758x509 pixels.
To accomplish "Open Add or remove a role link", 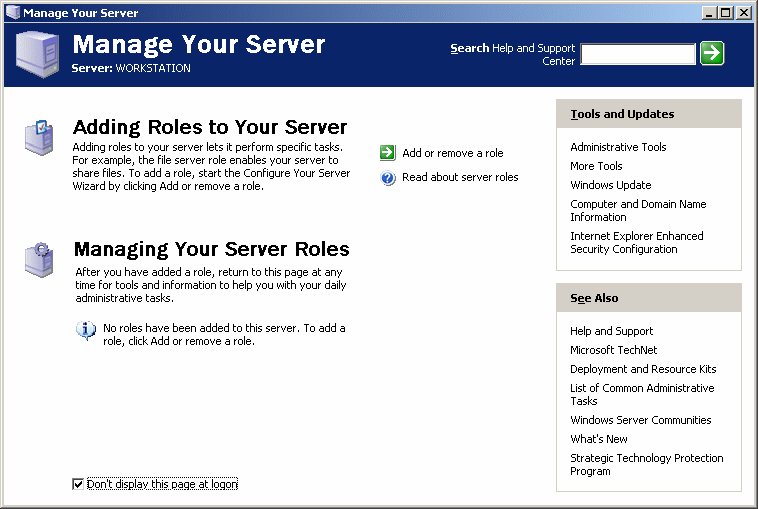I will (452, 153).
